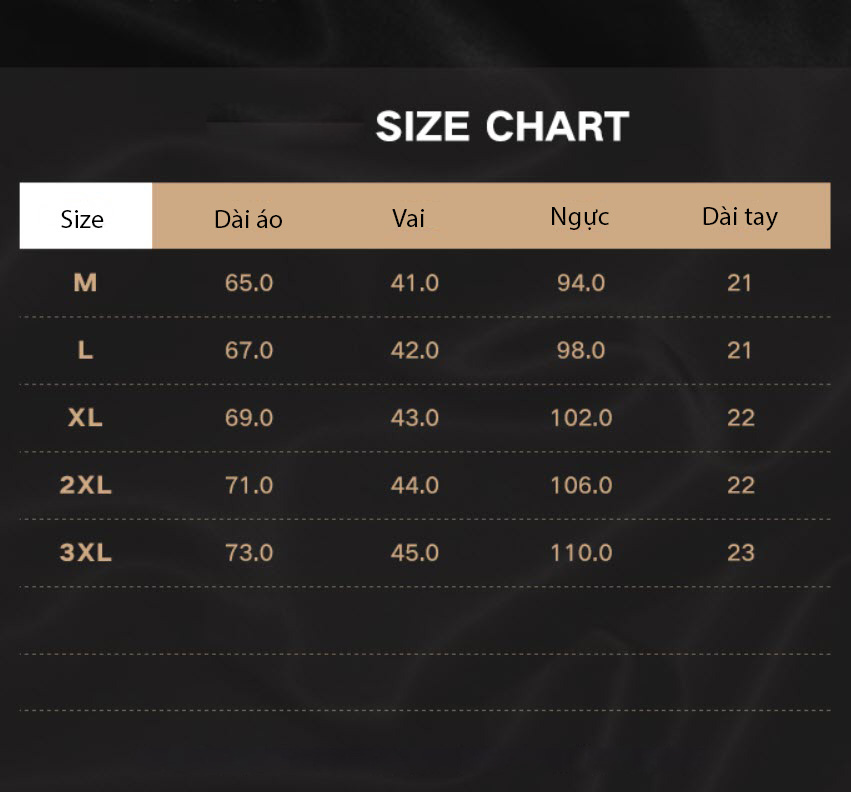Click the 65.0 length value
Image resolution: width=851 pixels, height=792 pixels.
point(249,283)
